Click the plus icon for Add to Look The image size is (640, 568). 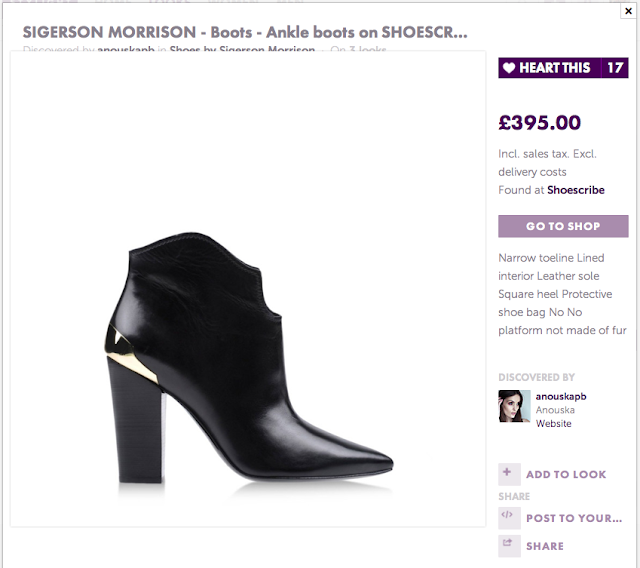tap(508, 473)
